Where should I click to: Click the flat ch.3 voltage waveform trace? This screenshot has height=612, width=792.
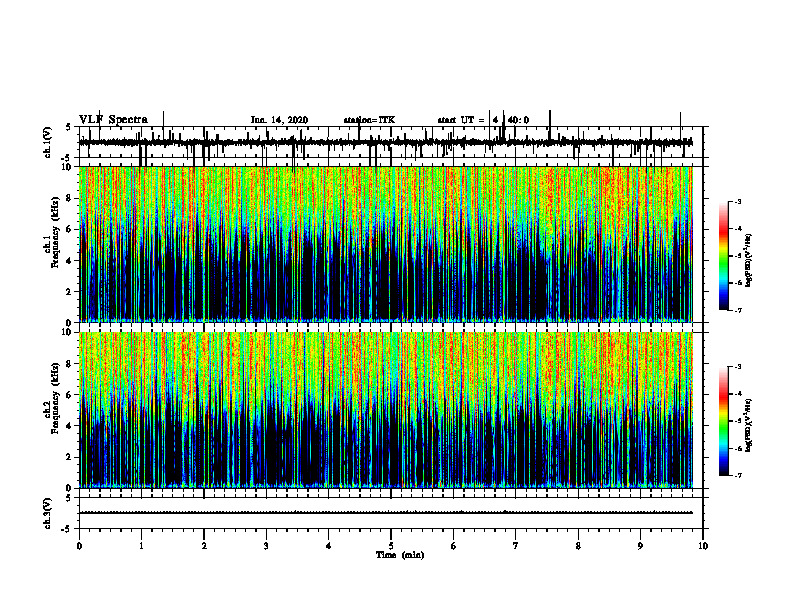[x=386, y=513]
